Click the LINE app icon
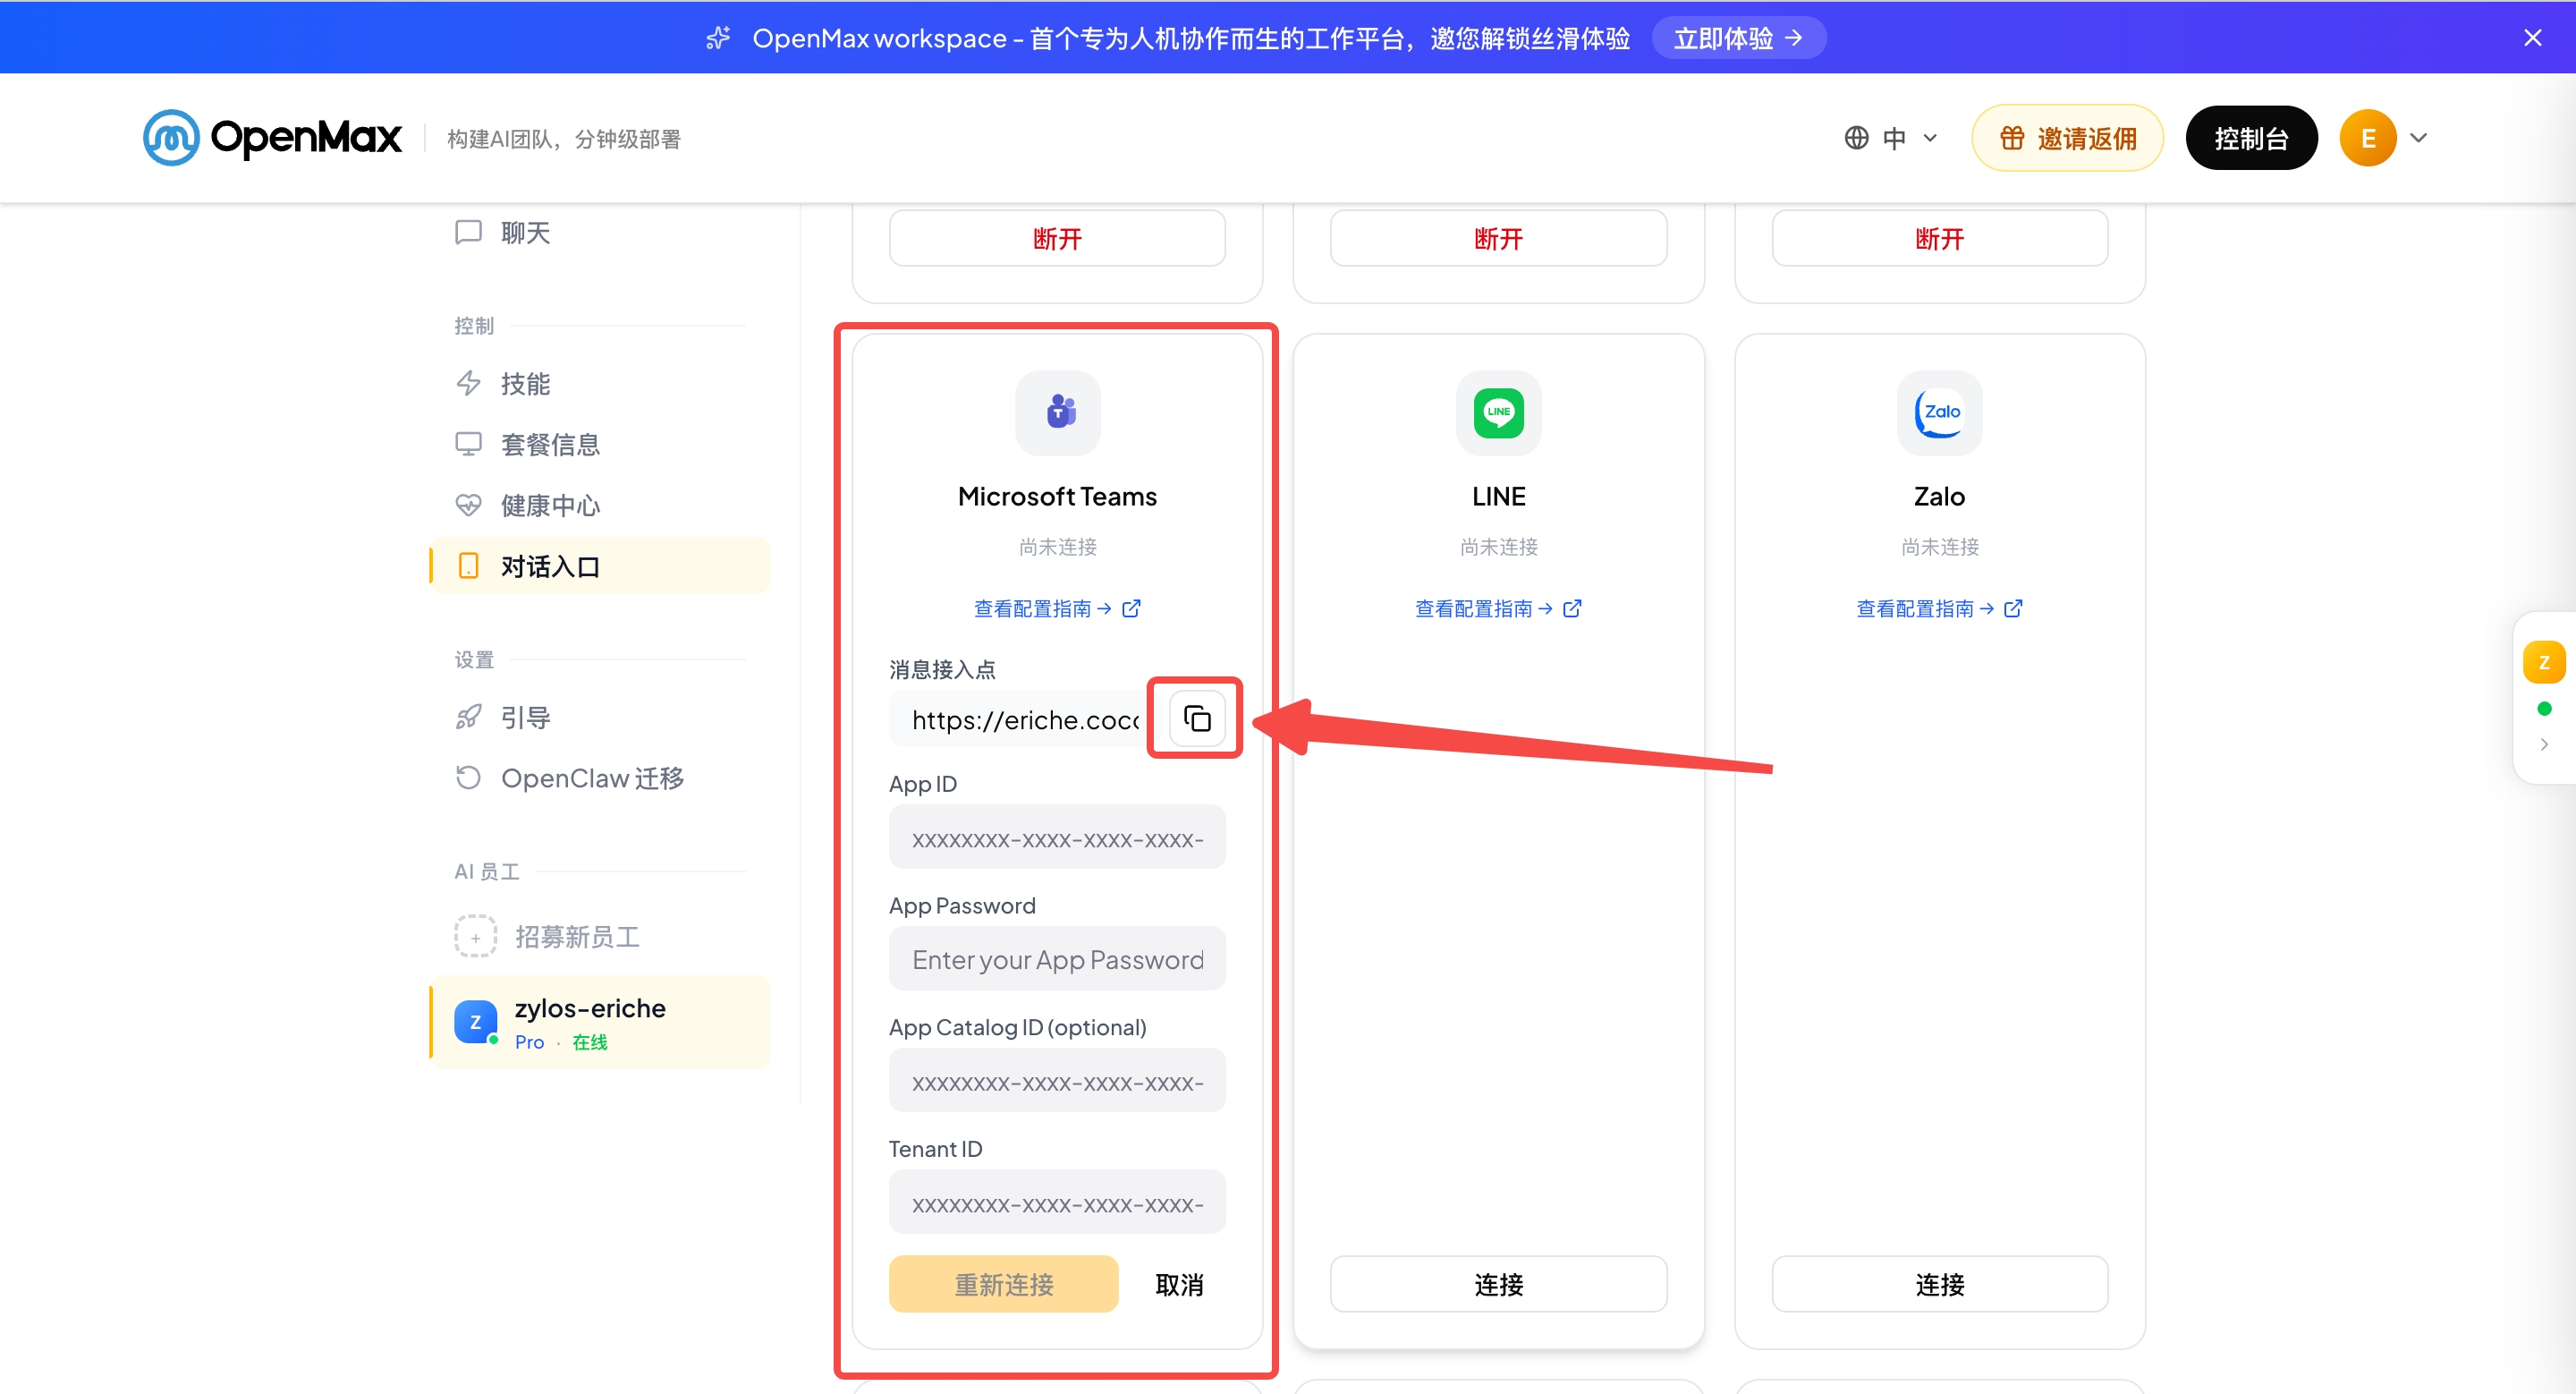This screenshot has height=1394, width=2576. [1498, 412]
